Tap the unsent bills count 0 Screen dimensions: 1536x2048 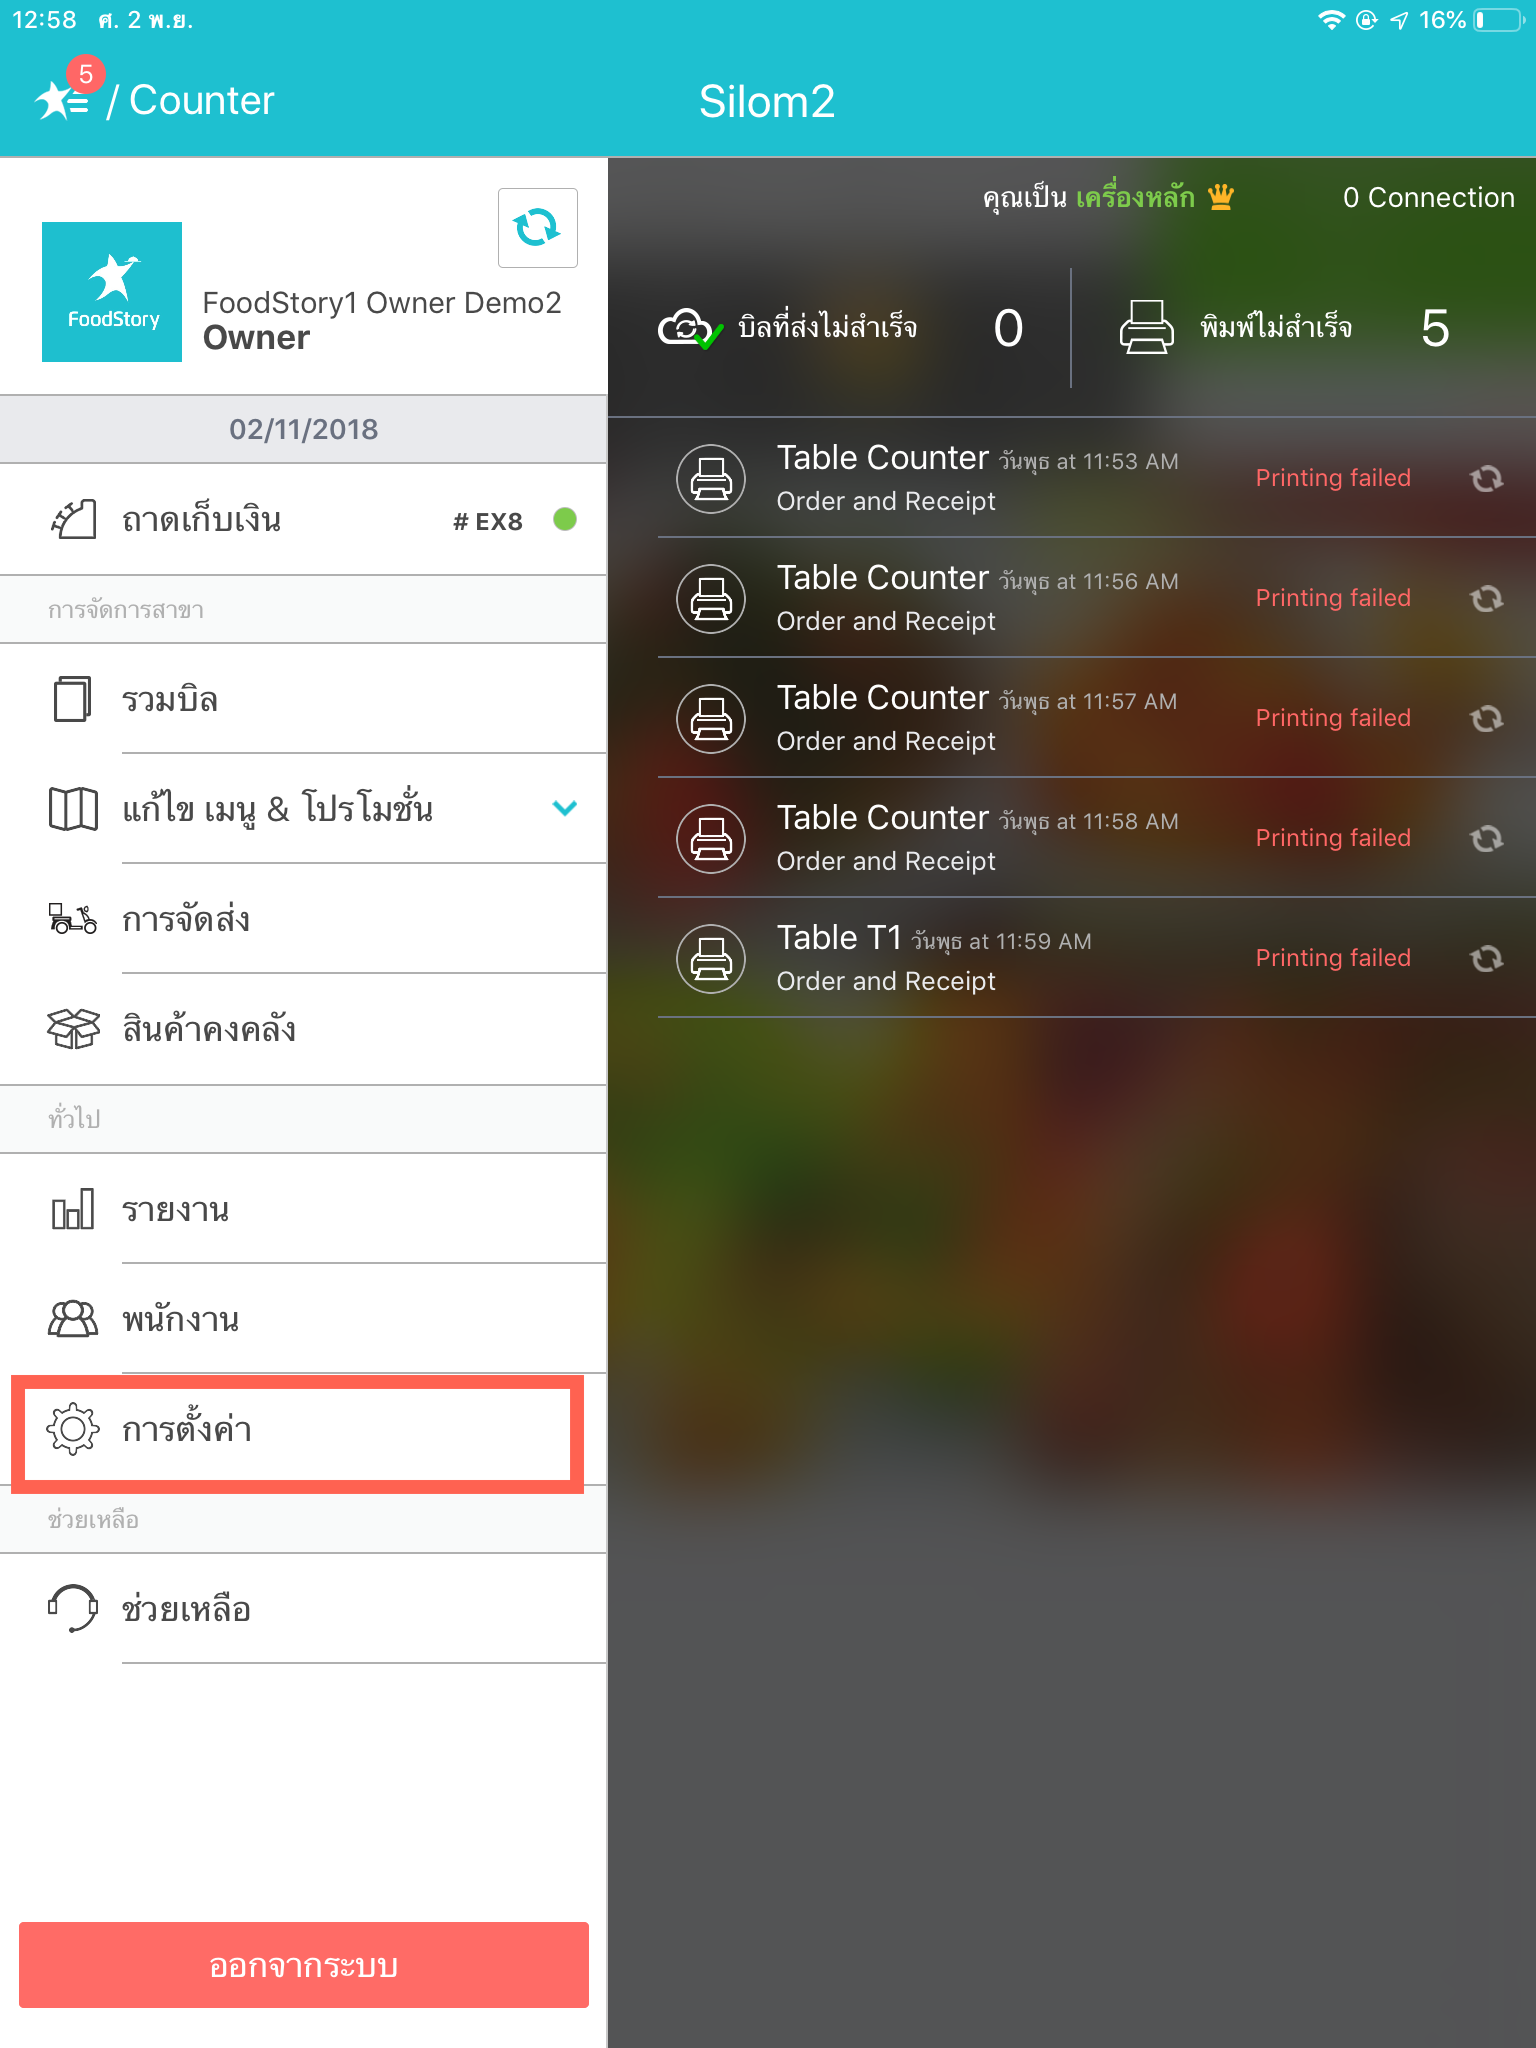1008,328
